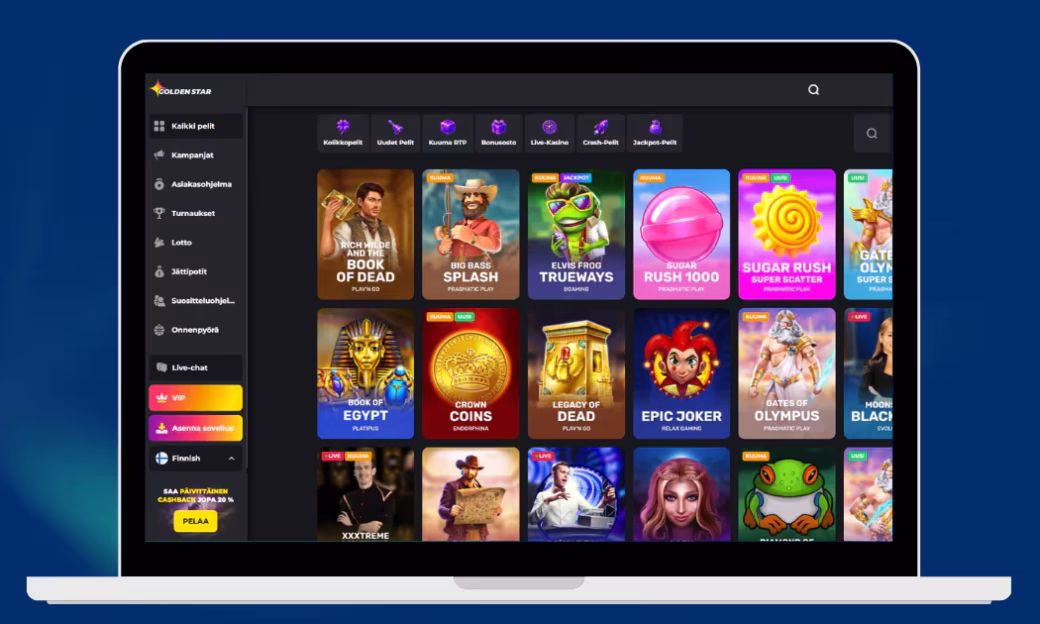
Task: Open the Book of Dead game
Action: click(x=365, y=234)
